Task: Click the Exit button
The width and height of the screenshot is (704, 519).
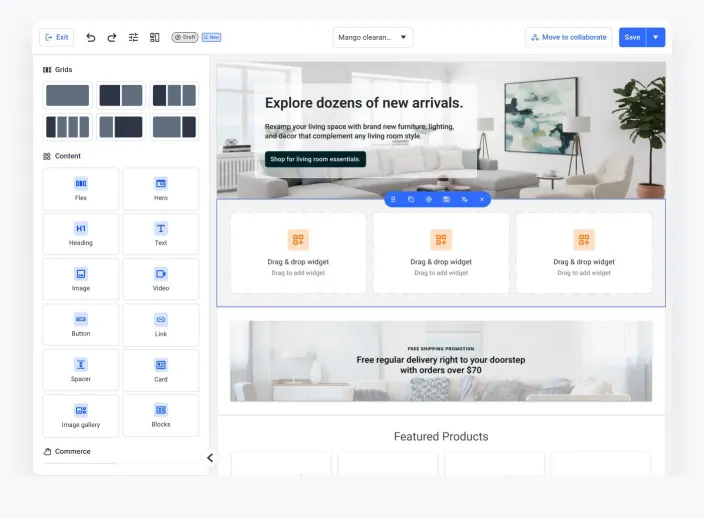Action: [57, 37]
